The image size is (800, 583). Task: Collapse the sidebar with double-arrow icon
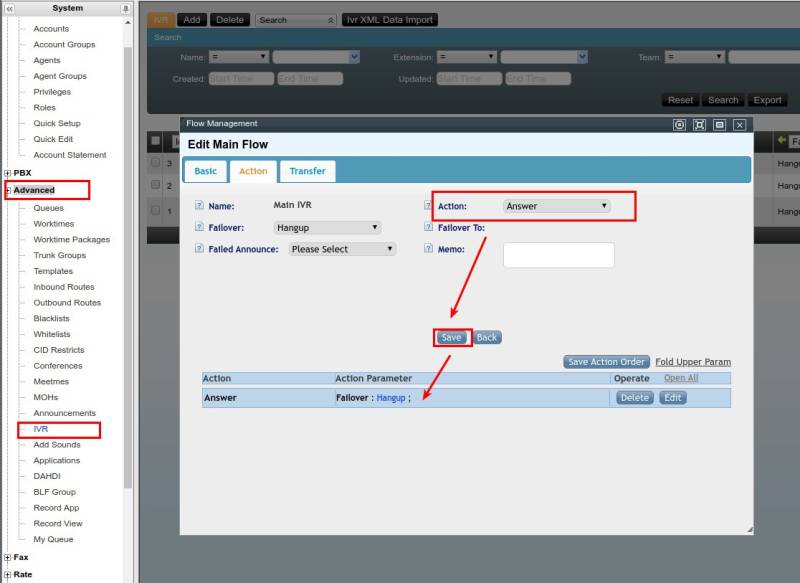pyautogui.click(x=9, y=8)
